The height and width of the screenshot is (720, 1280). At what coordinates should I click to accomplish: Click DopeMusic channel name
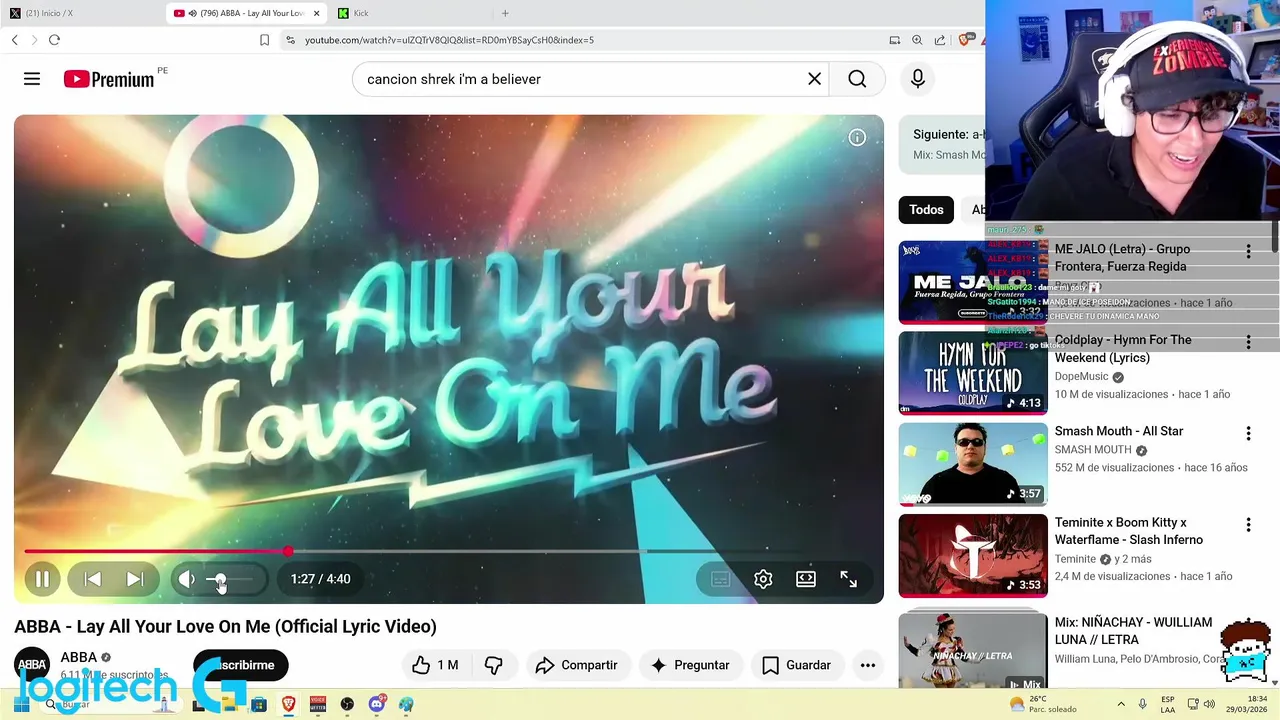pos(1081,377)
